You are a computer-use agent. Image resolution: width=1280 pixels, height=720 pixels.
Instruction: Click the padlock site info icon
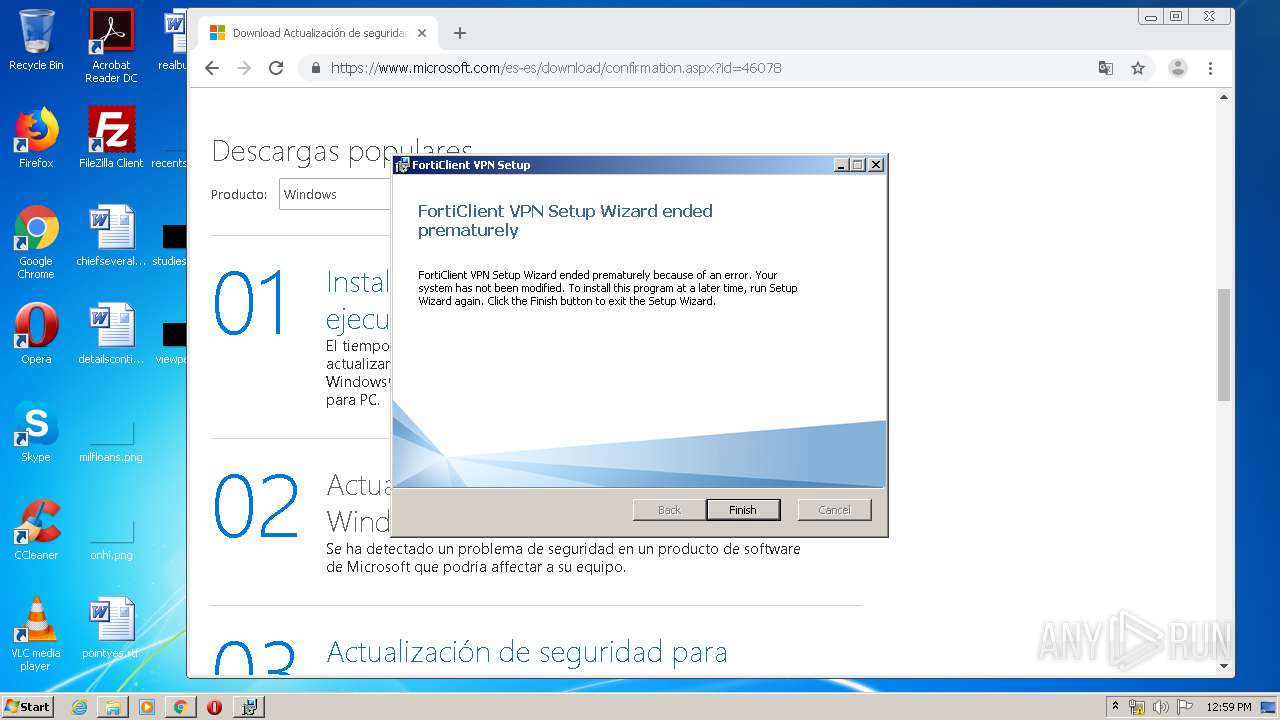[316, 68]
